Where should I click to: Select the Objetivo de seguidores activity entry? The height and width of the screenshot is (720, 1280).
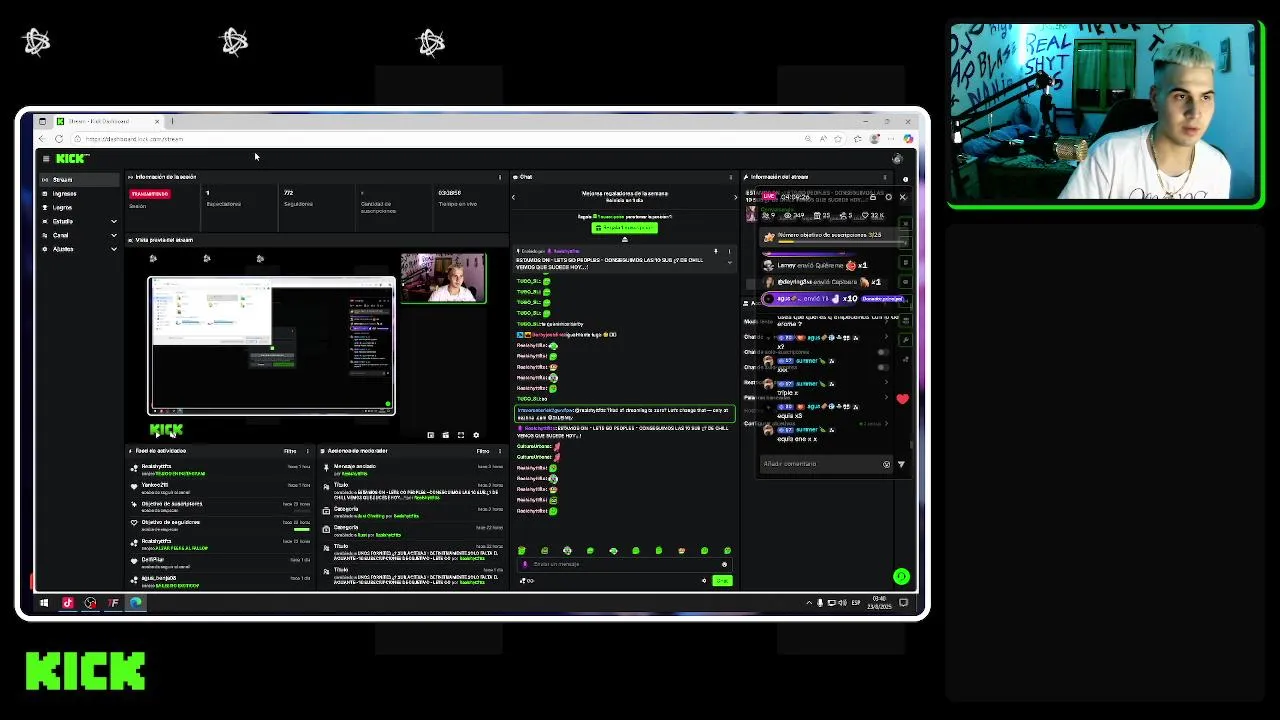tap(220, 525)
